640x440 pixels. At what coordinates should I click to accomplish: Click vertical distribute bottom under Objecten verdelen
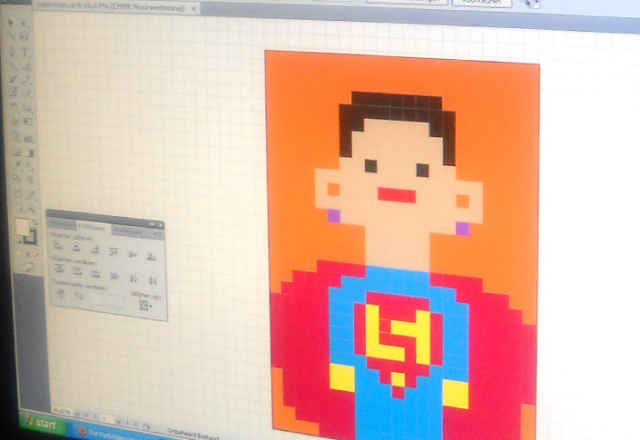pos(96,273)
